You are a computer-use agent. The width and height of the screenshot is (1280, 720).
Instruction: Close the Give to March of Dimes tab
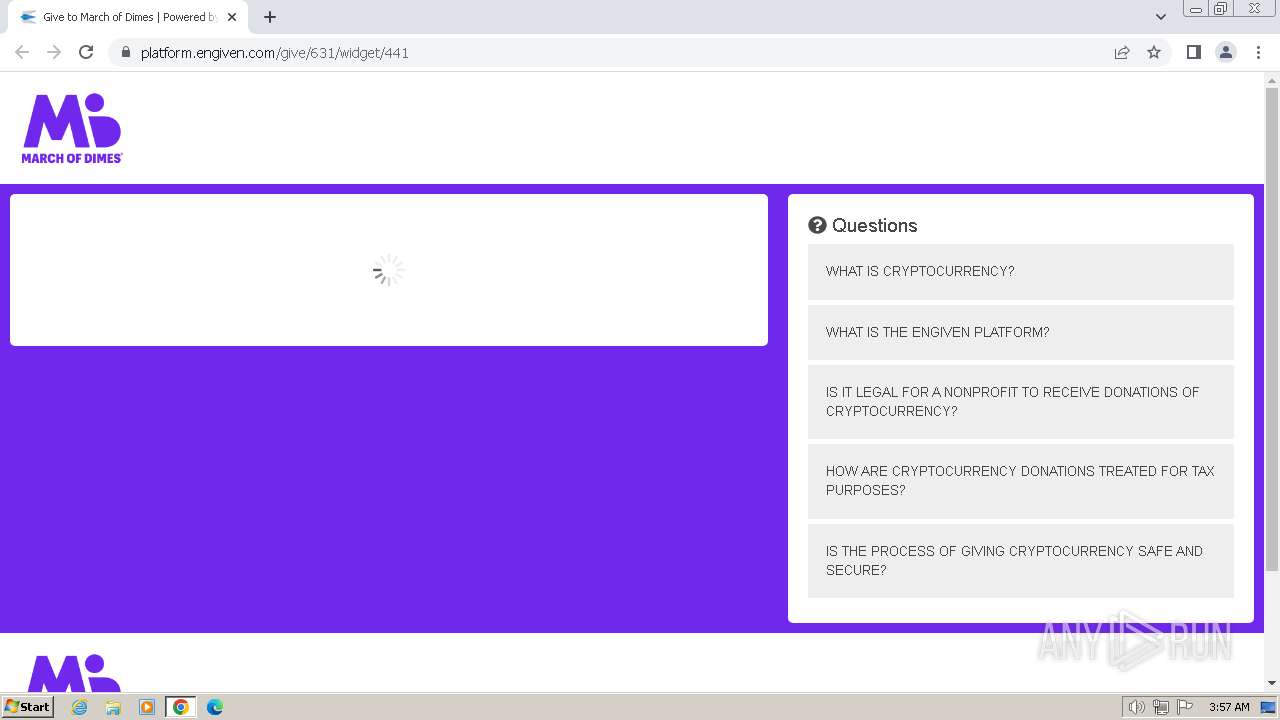tap(232, 17)
